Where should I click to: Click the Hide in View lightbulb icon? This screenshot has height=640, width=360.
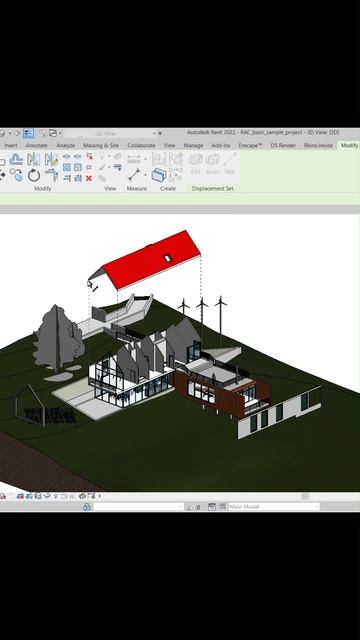click(102, 157)
